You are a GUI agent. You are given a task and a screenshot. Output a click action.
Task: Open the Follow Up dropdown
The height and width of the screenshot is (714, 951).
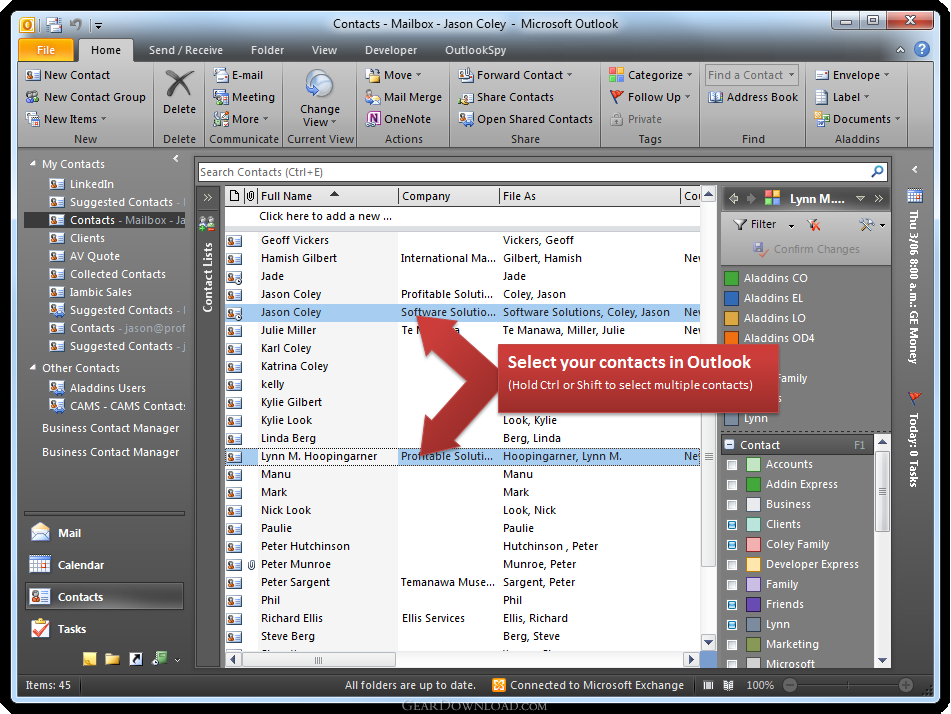tap(650, 97)
